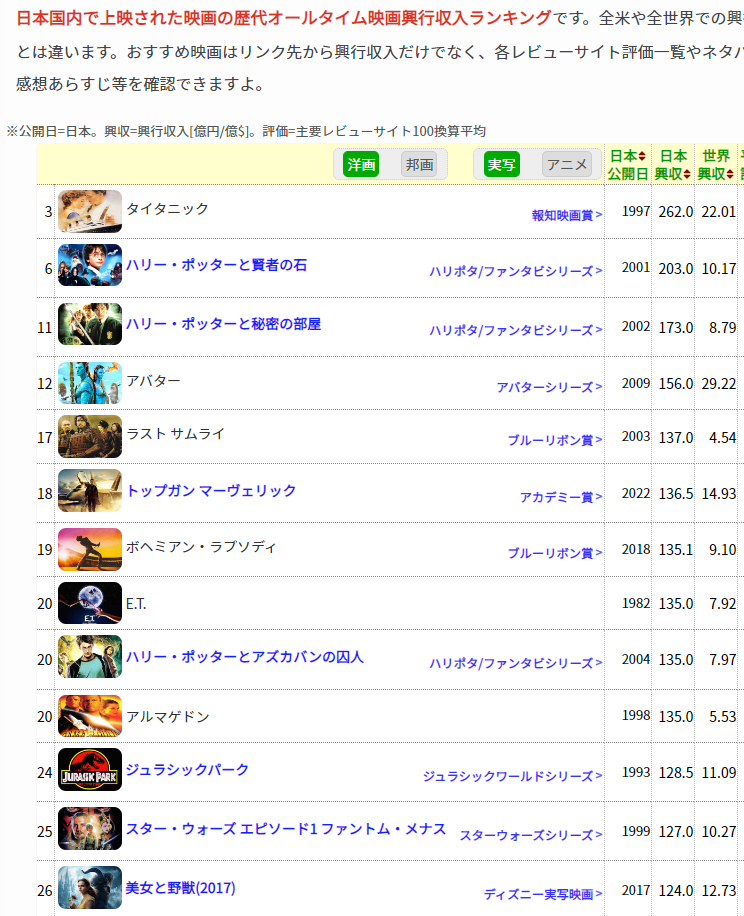Screen dimensions: 744x916
Task: Select ラスト サムライ title text
Action: pyautogui.click(x=175, y=433)
